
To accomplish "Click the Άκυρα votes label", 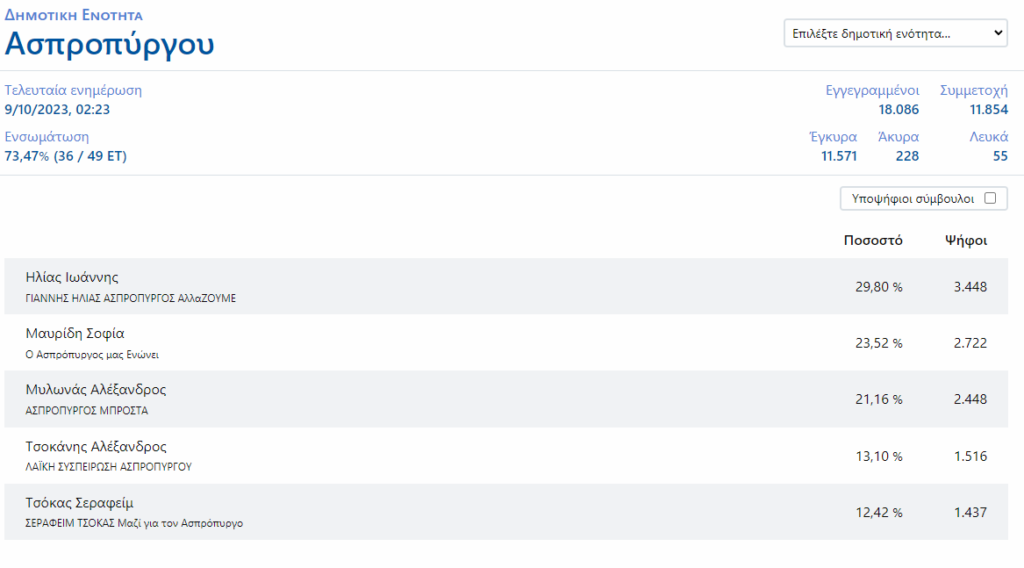I will [898, 136].
